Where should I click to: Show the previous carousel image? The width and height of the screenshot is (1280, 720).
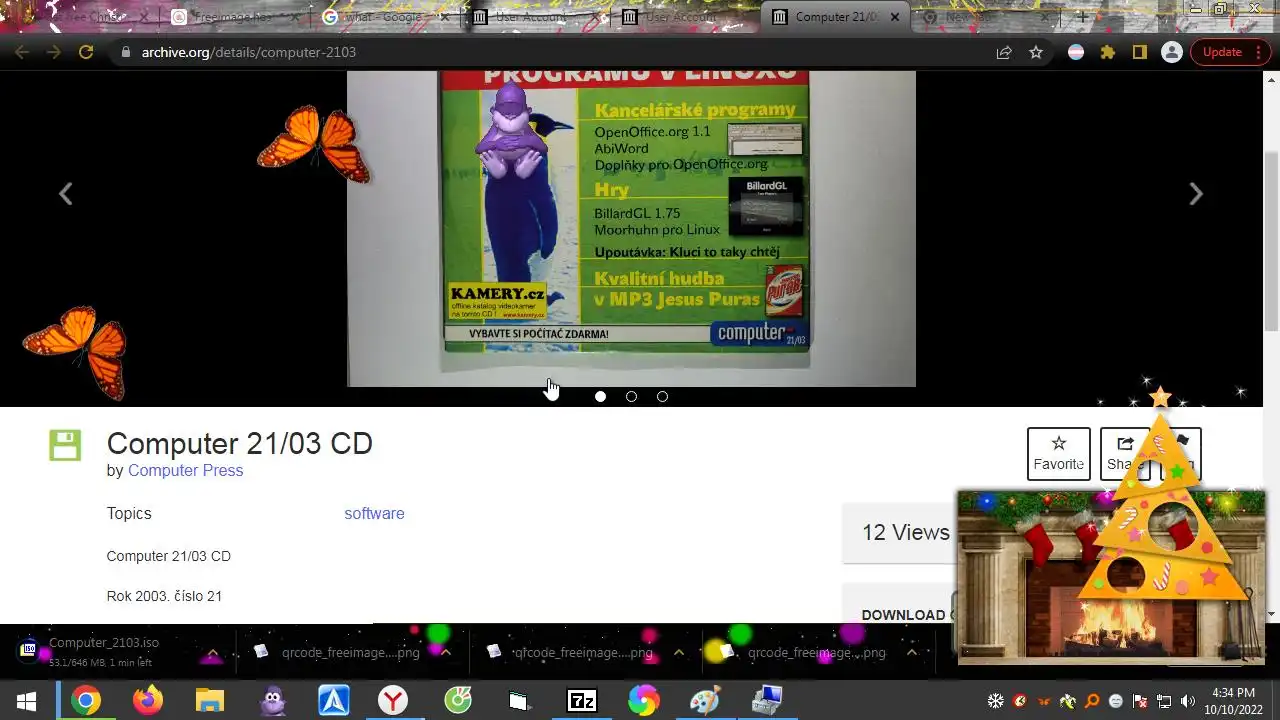click(x=65, y=194)
